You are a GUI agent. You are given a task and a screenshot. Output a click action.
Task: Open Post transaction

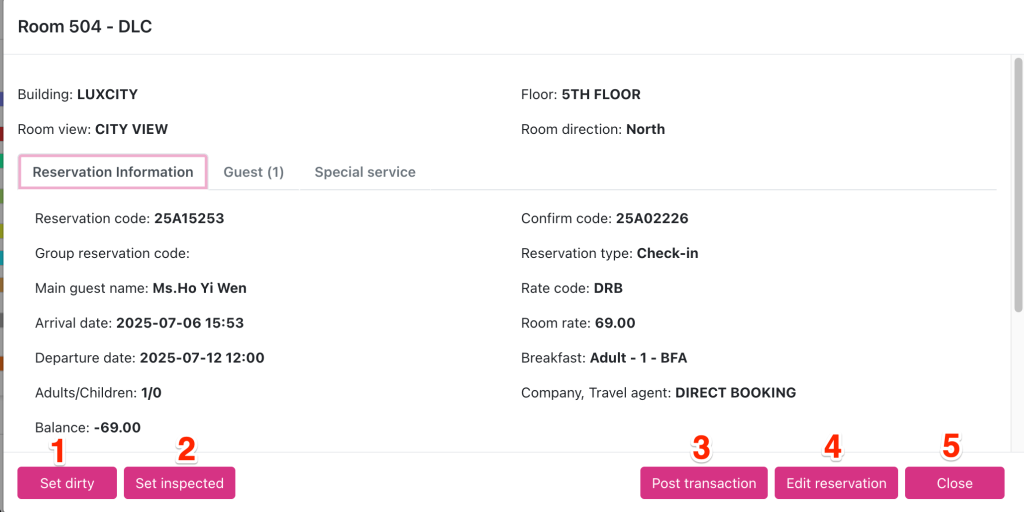point(704,483)
